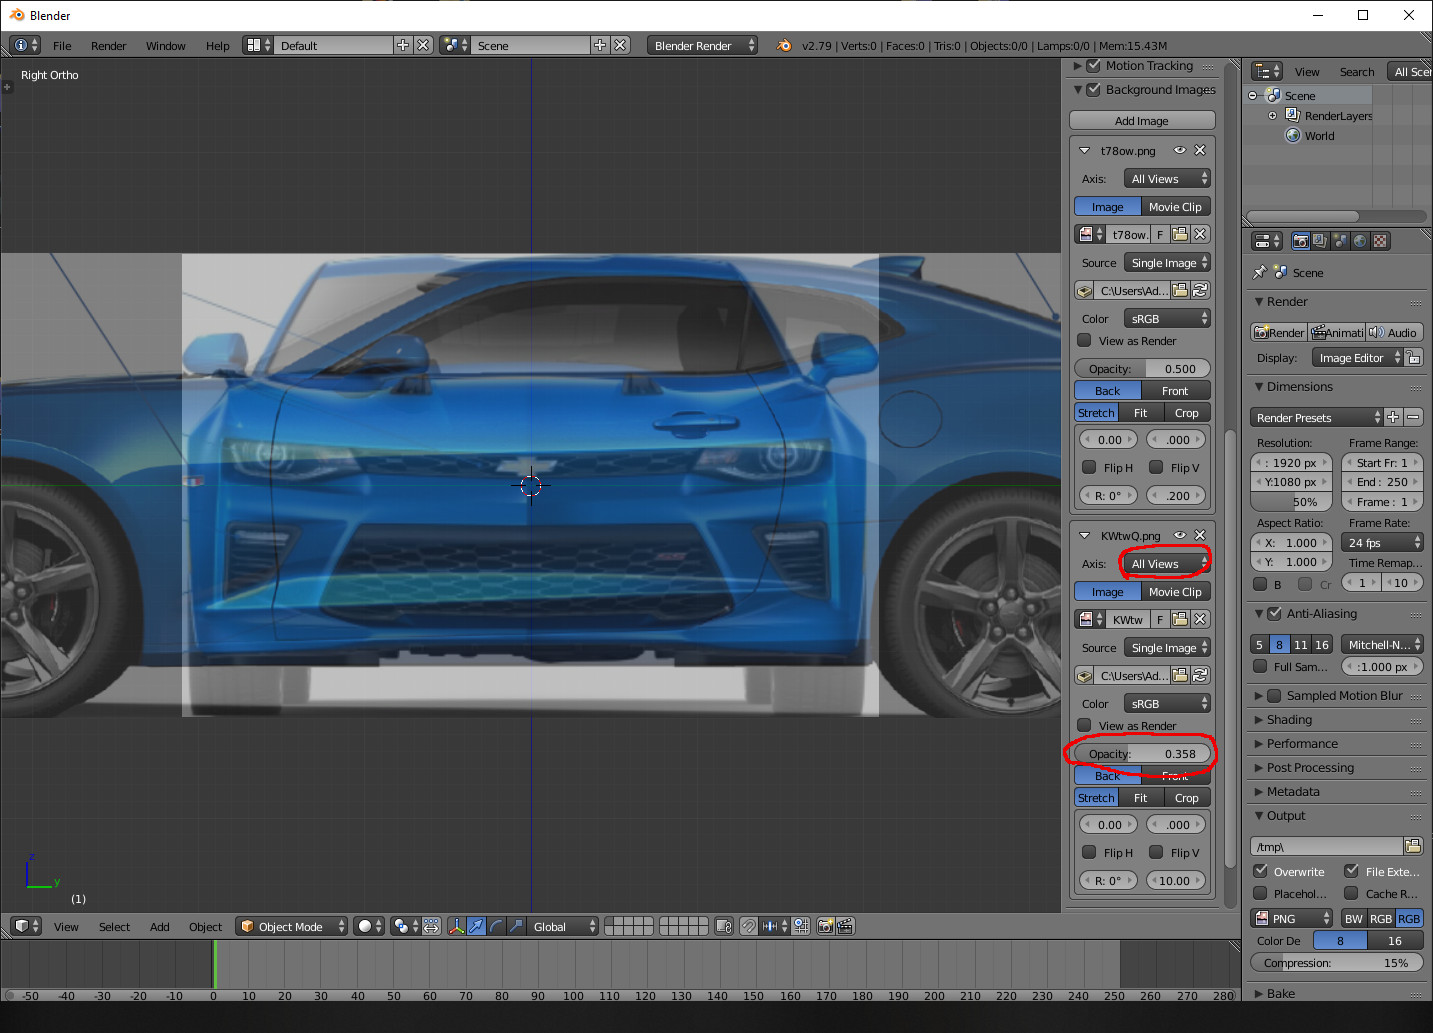Screen dimensions: 1433x1033
Task: Open the viewport shading mode selector
Action: point(370,926)
